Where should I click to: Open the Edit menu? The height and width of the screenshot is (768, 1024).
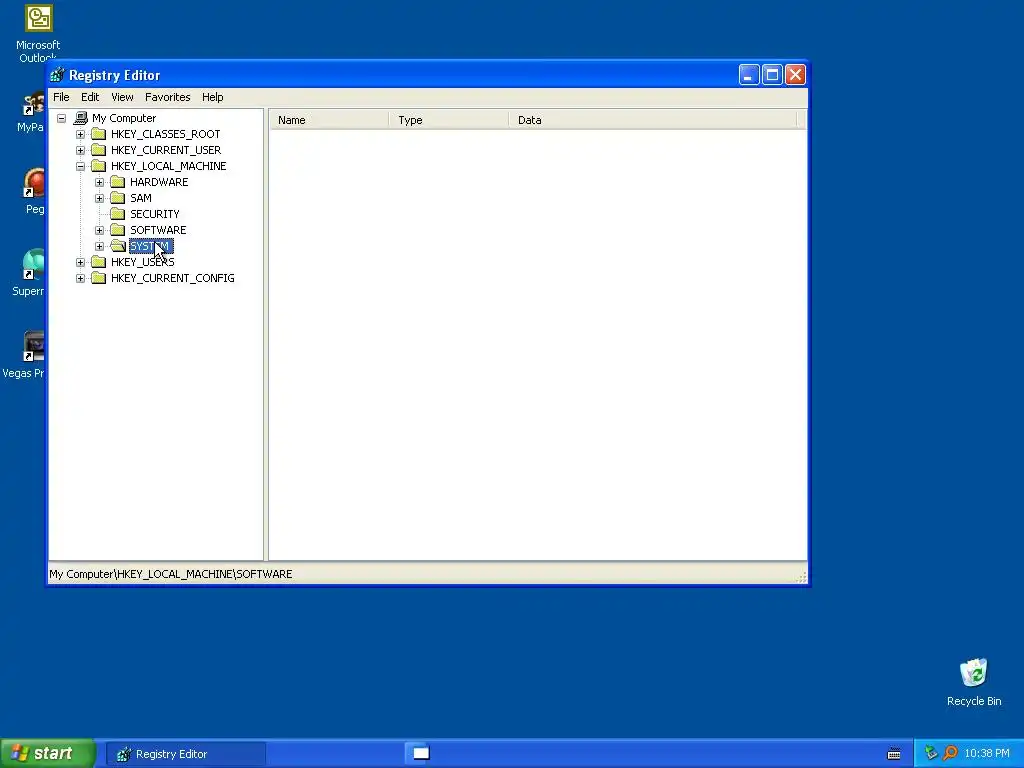tap(89, 97)
